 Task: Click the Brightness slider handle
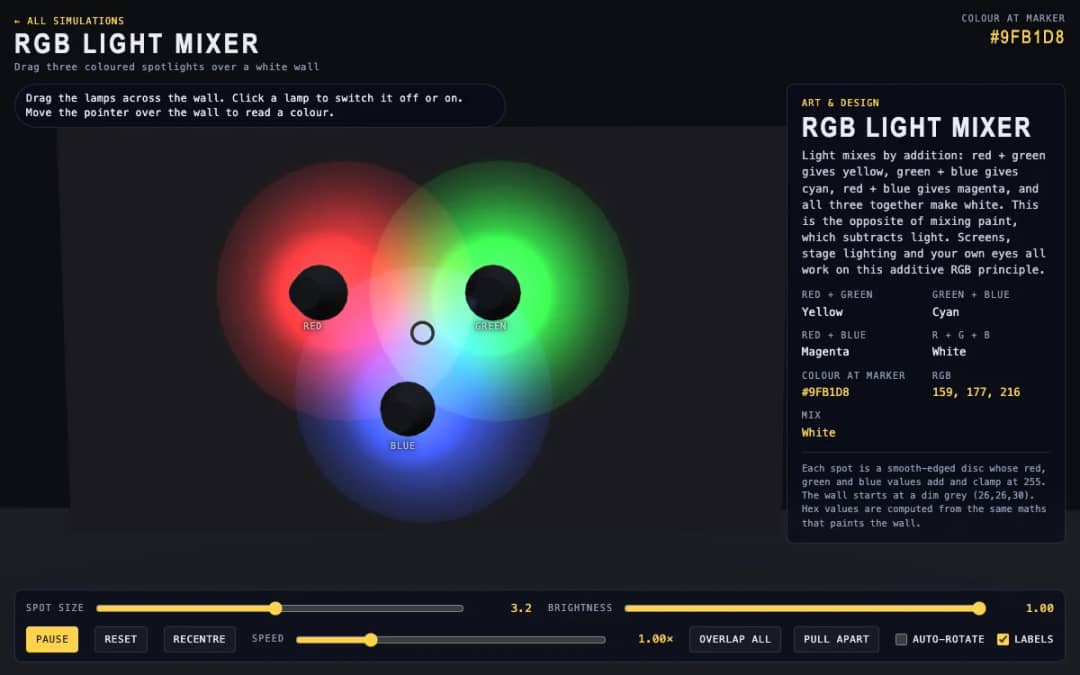click(979, 608)
